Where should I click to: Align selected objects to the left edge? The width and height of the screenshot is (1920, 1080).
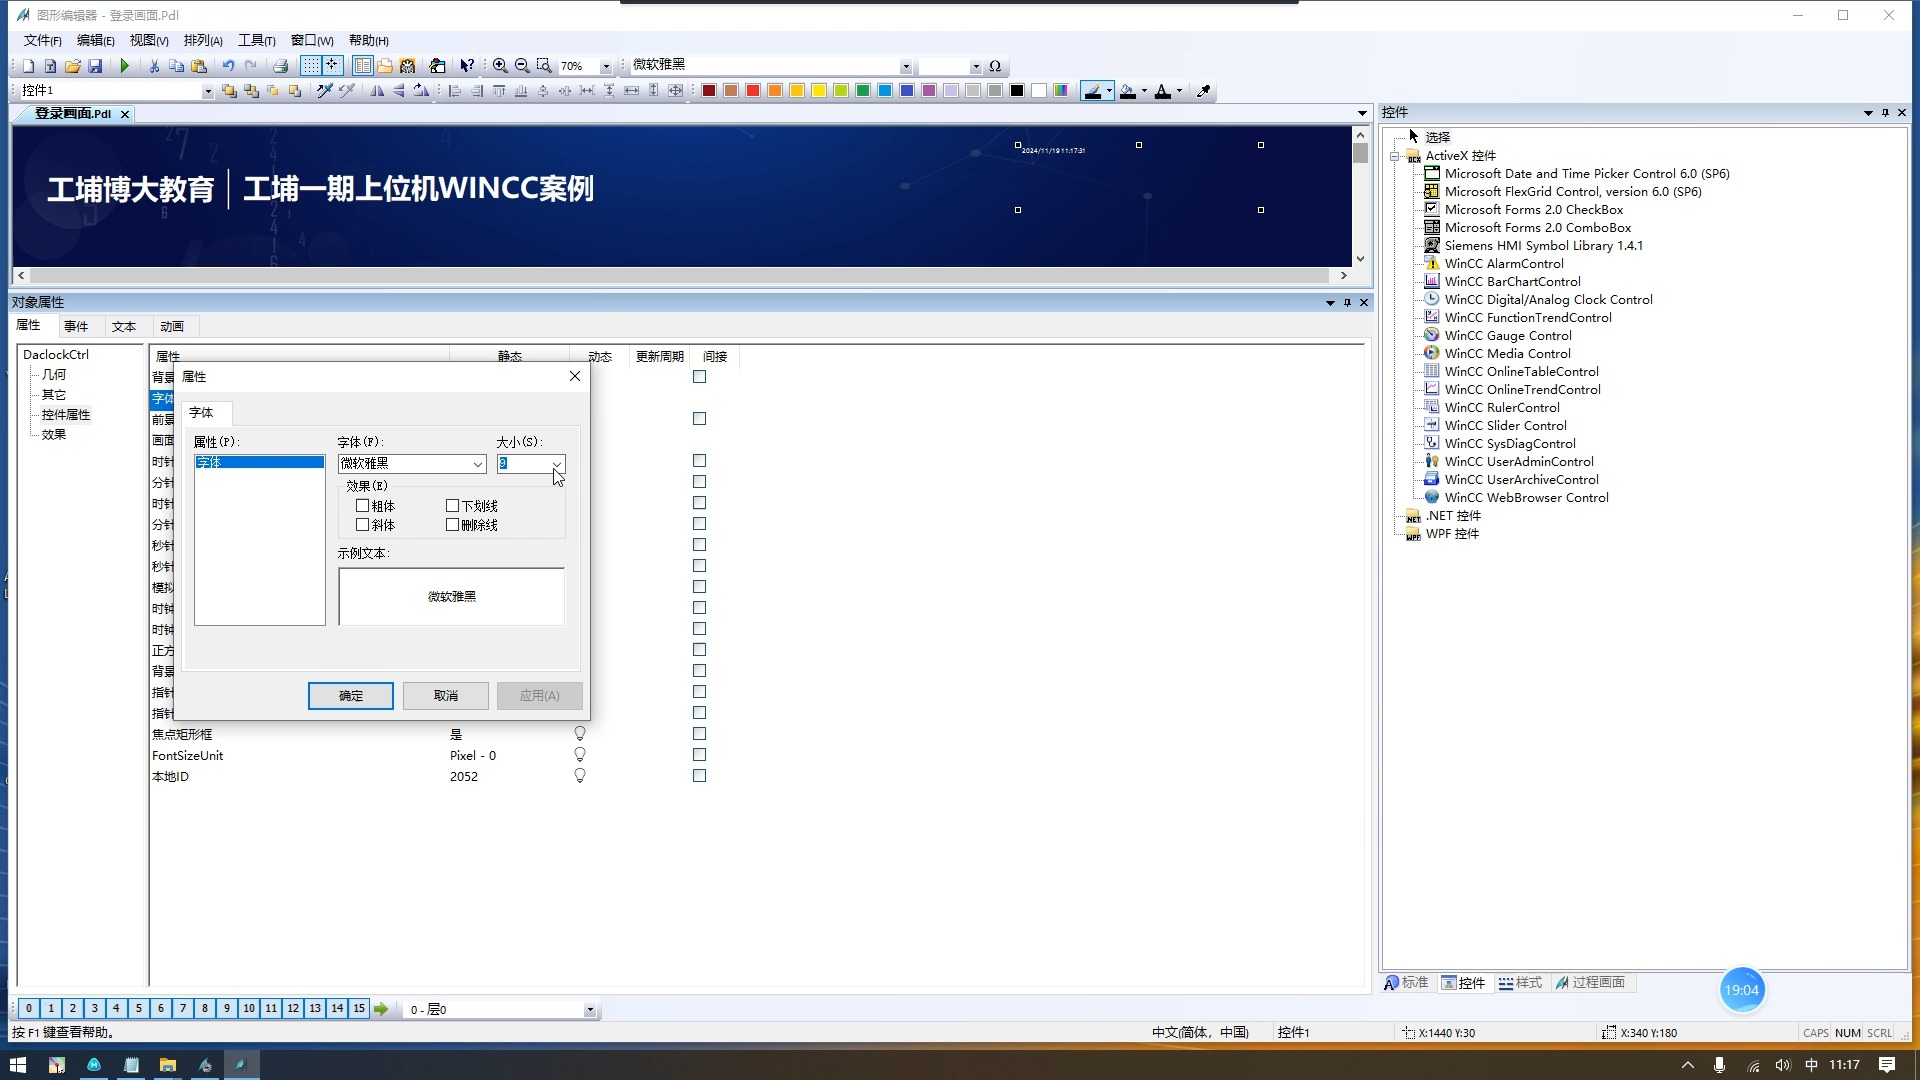coord(455,91)
